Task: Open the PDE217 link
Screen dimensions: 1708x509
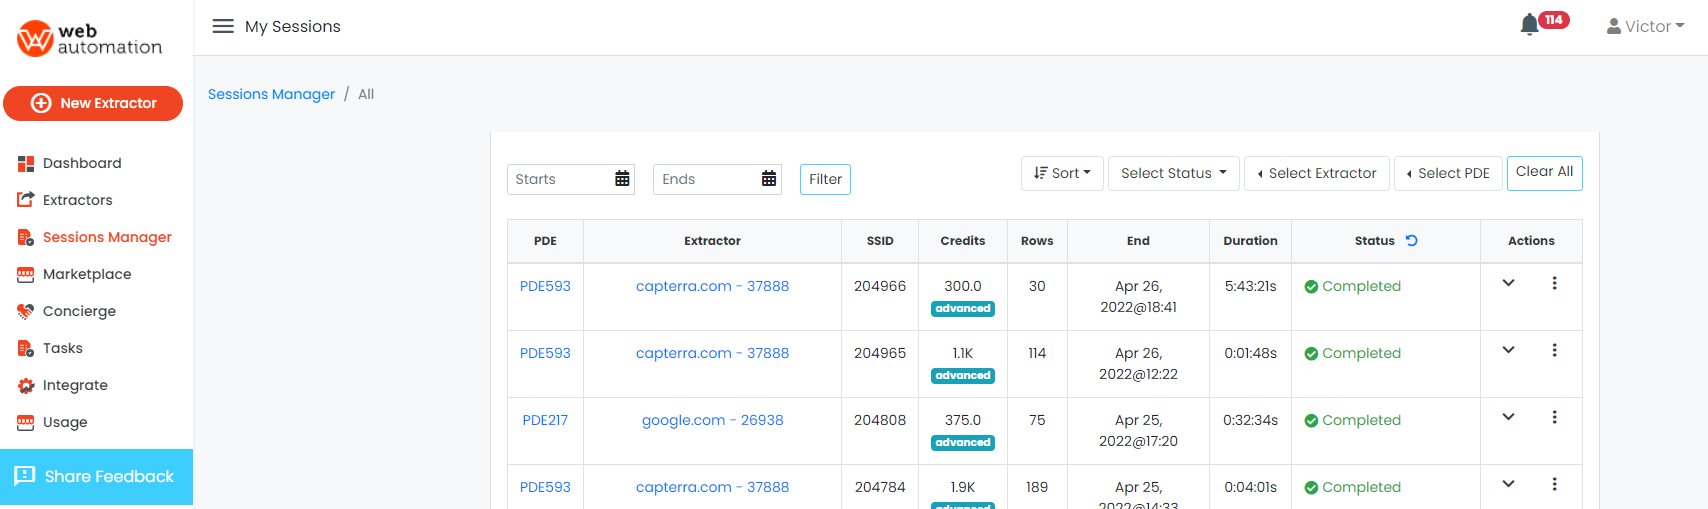Action: (x=545, y=420)
